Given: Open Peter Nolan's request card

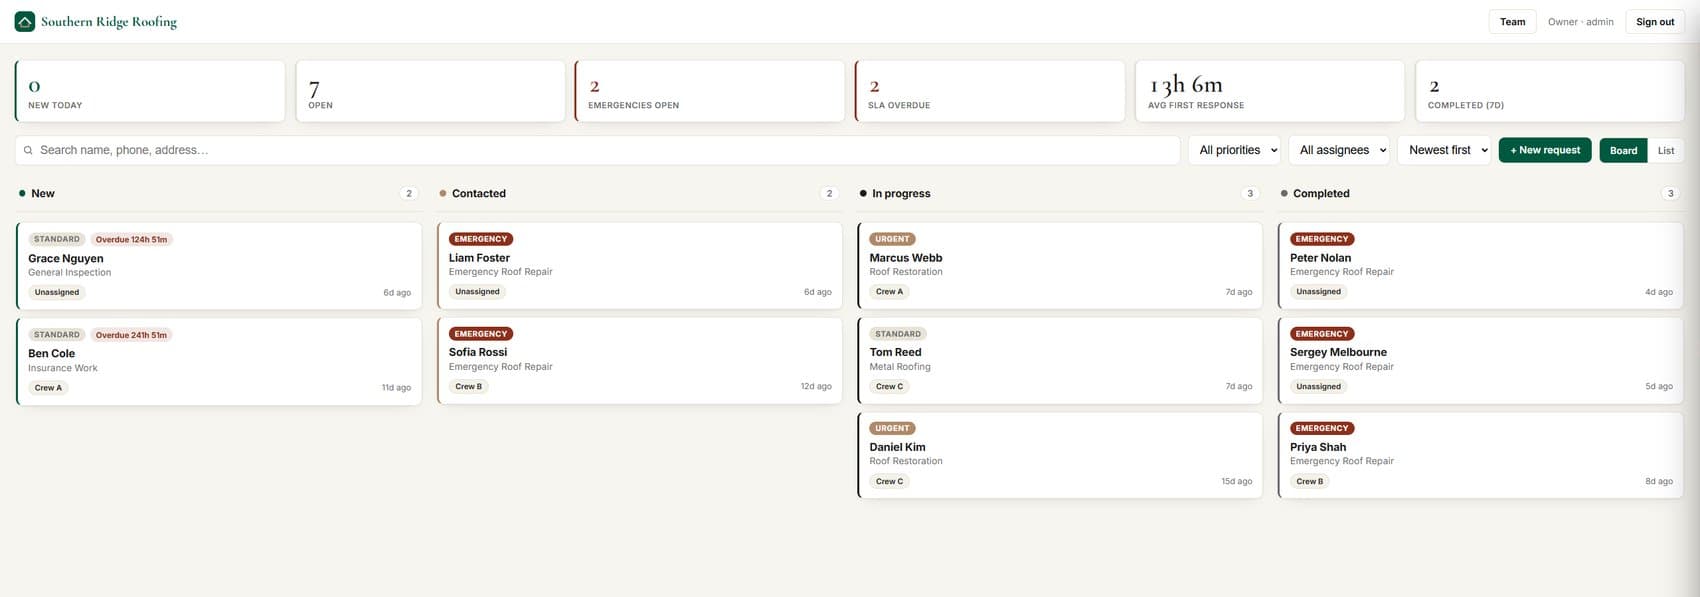Looking at the screenshot, I should [x=1481, y=265].
